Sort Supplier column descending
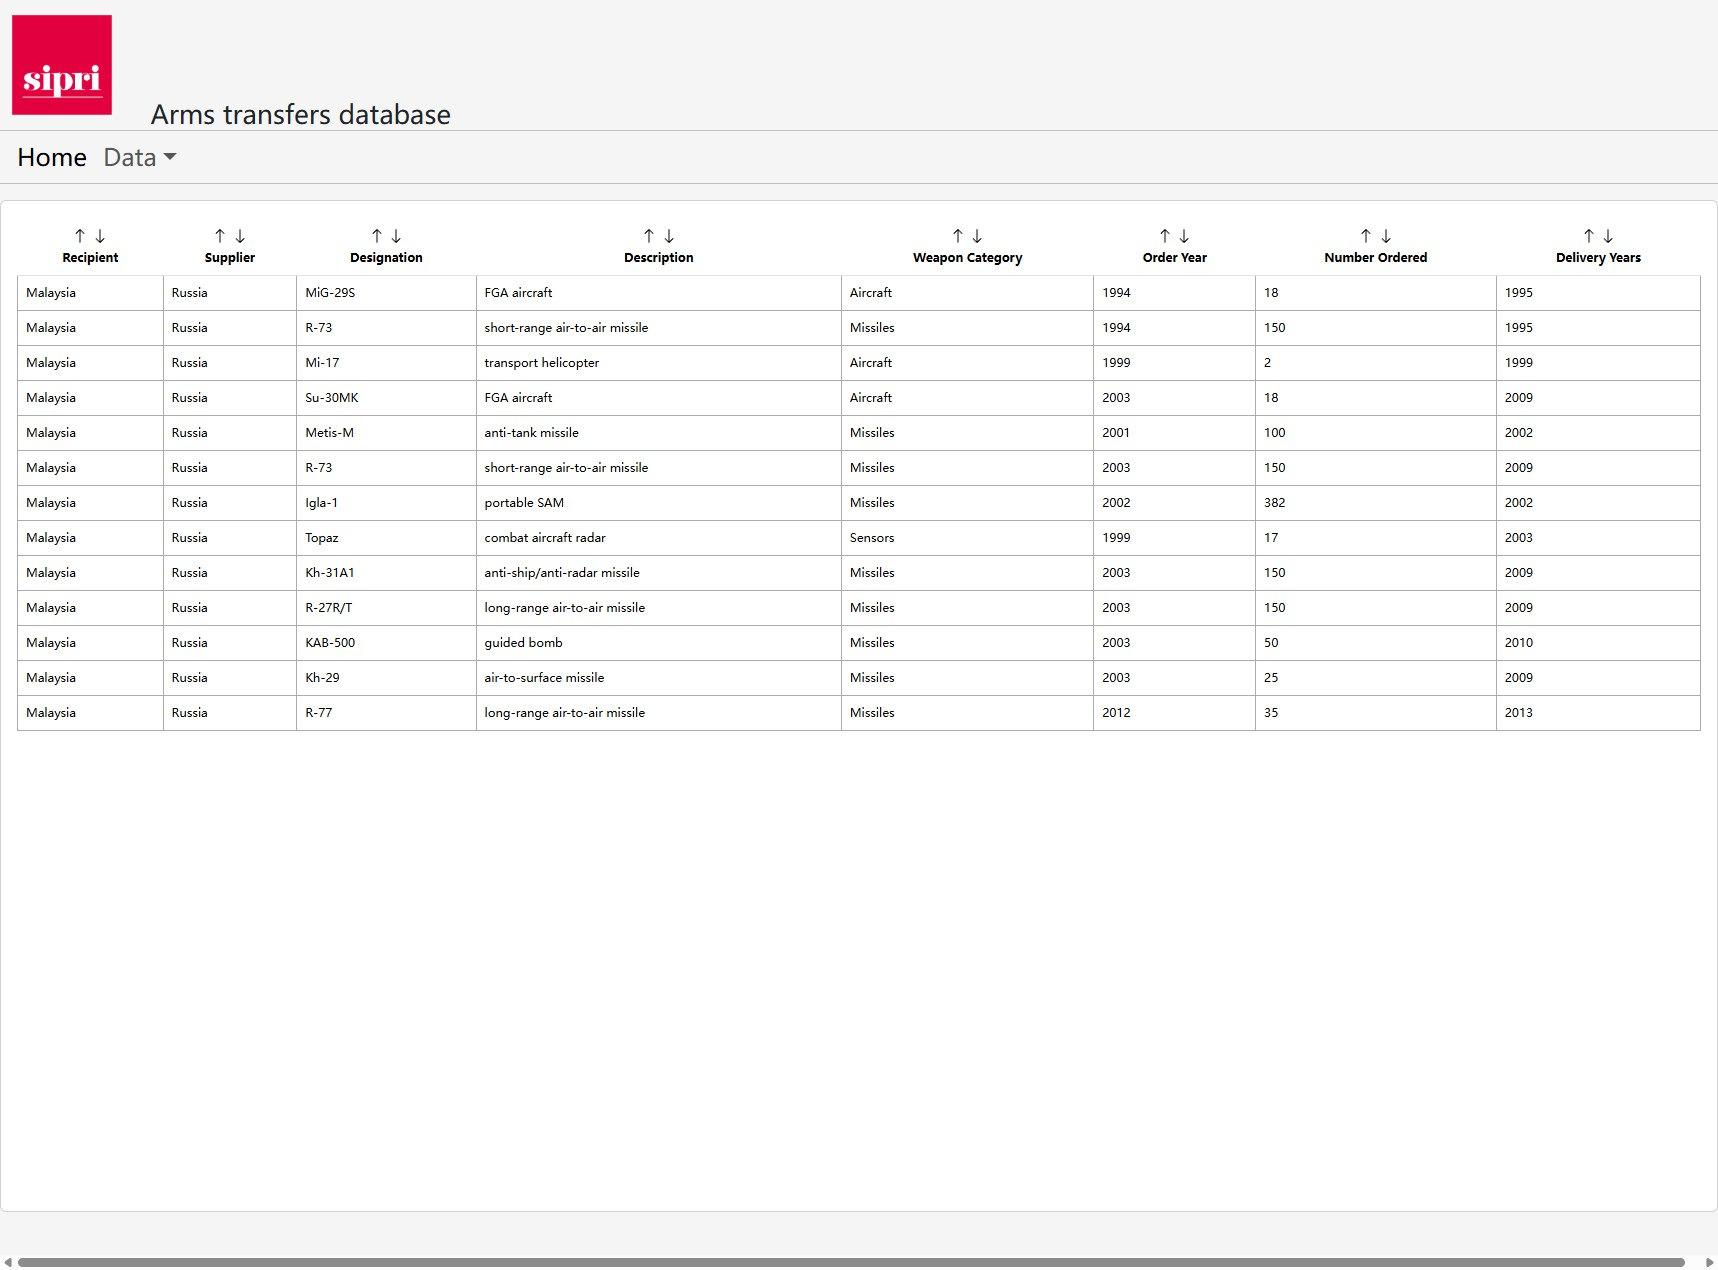Image resolution: width=1718 pixels, height=1270 pixels. click(240, 236)
